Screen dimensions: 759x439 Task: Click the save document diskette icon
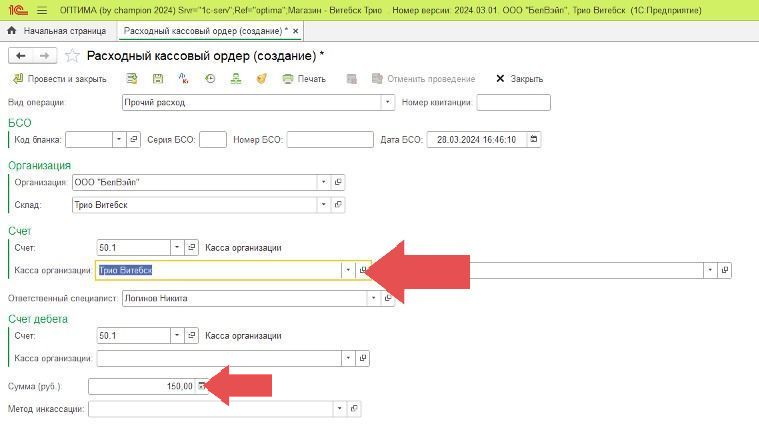click(x=158, y=79)
